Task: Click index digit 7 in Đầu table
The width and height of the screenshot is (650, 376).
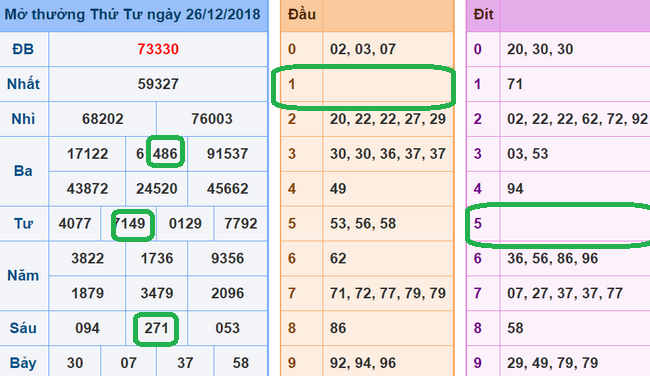Action: [x=292, y=293]
